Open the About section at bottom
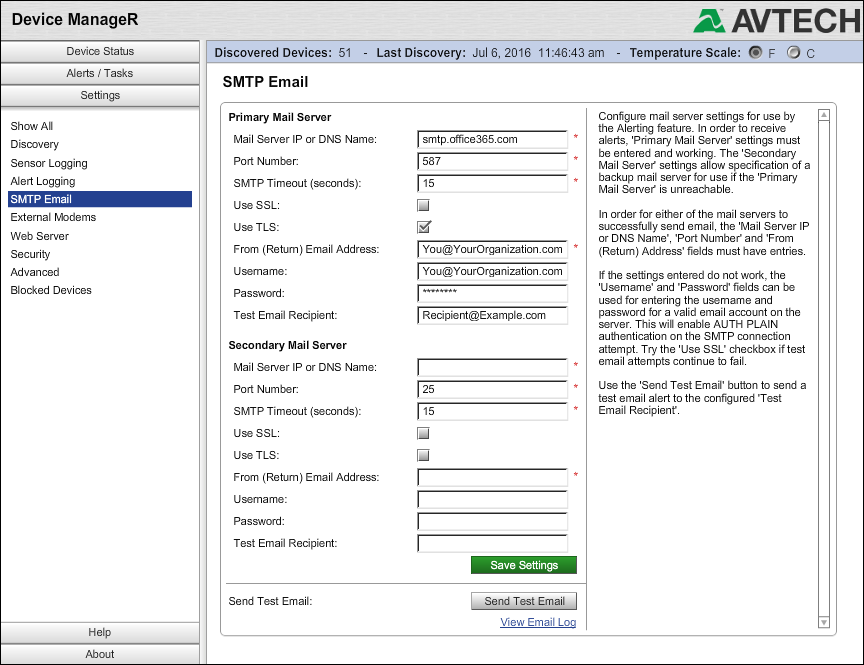Image resolution: width=864 pixels, height=665 pixels. pyautogui.click(x=100, y=654)
